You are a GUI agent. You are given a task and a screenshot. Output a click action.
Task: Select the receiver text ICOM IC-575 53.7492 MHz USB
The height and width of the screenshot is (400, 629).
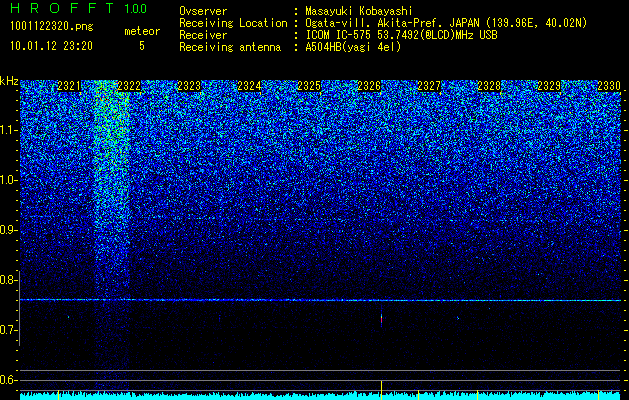click(x=401, y=35)
